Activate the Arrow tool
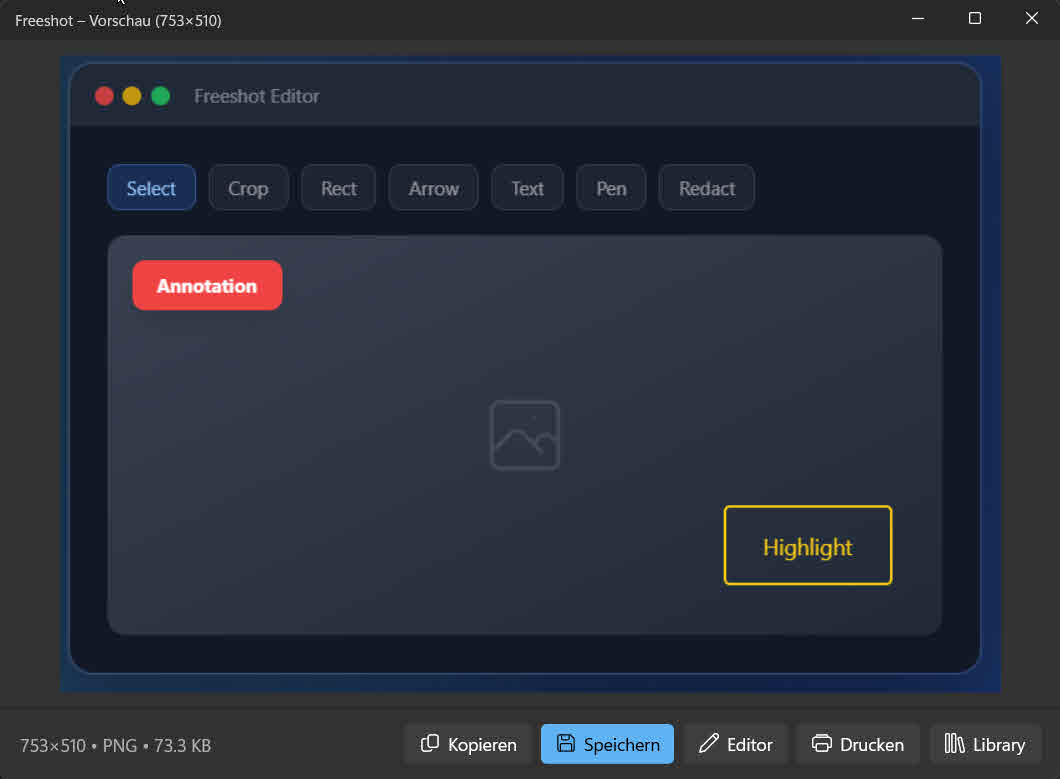Image resolution: width=1060 pixels, height=779 pixels. pyautogui.click(x=433, y=188)
